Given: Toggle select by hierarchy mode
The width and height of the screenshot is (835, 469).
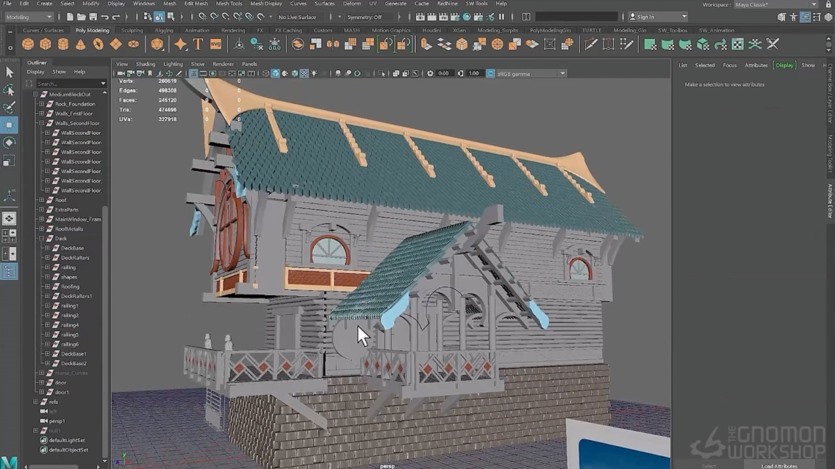Looking at the screenshot, I should 148,17.
